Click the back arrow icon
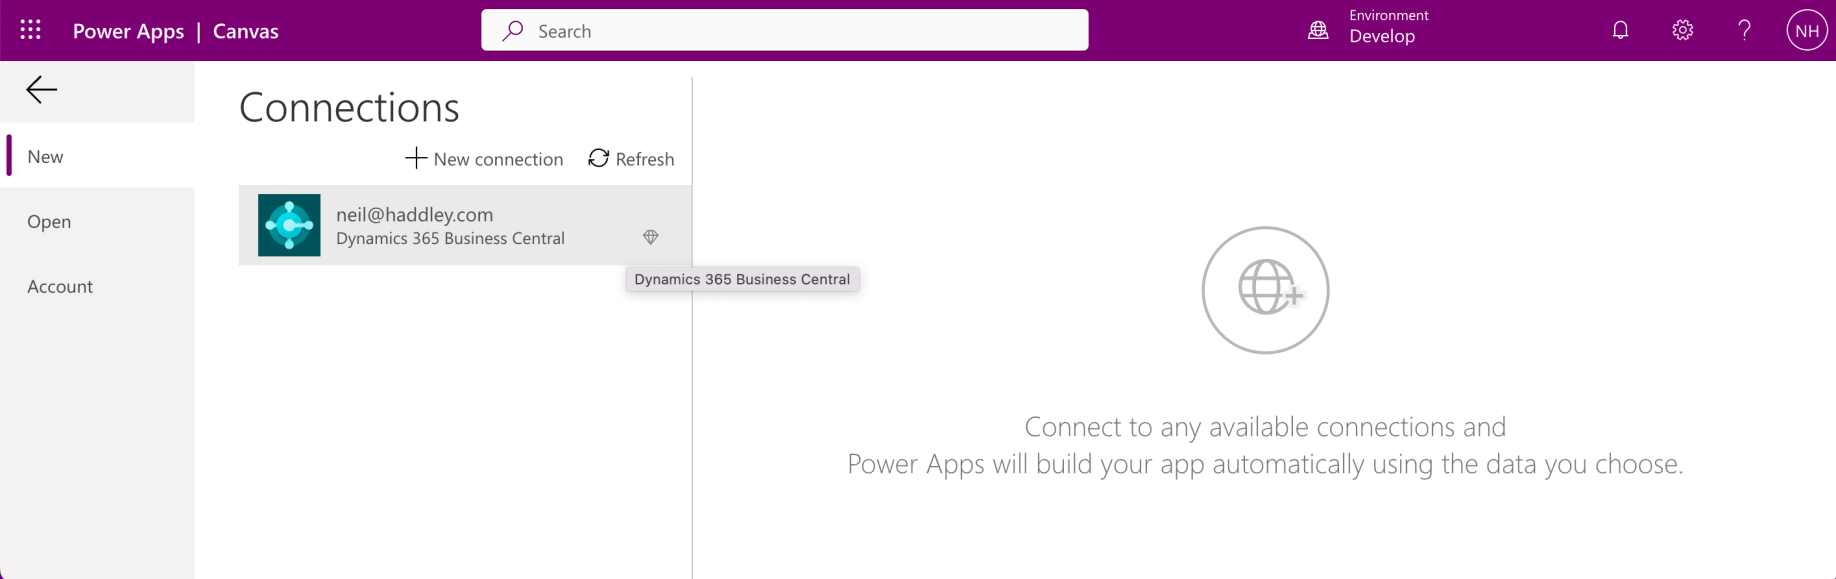The height and width of the screenshot is (579, 1836). tap(41, 90)
